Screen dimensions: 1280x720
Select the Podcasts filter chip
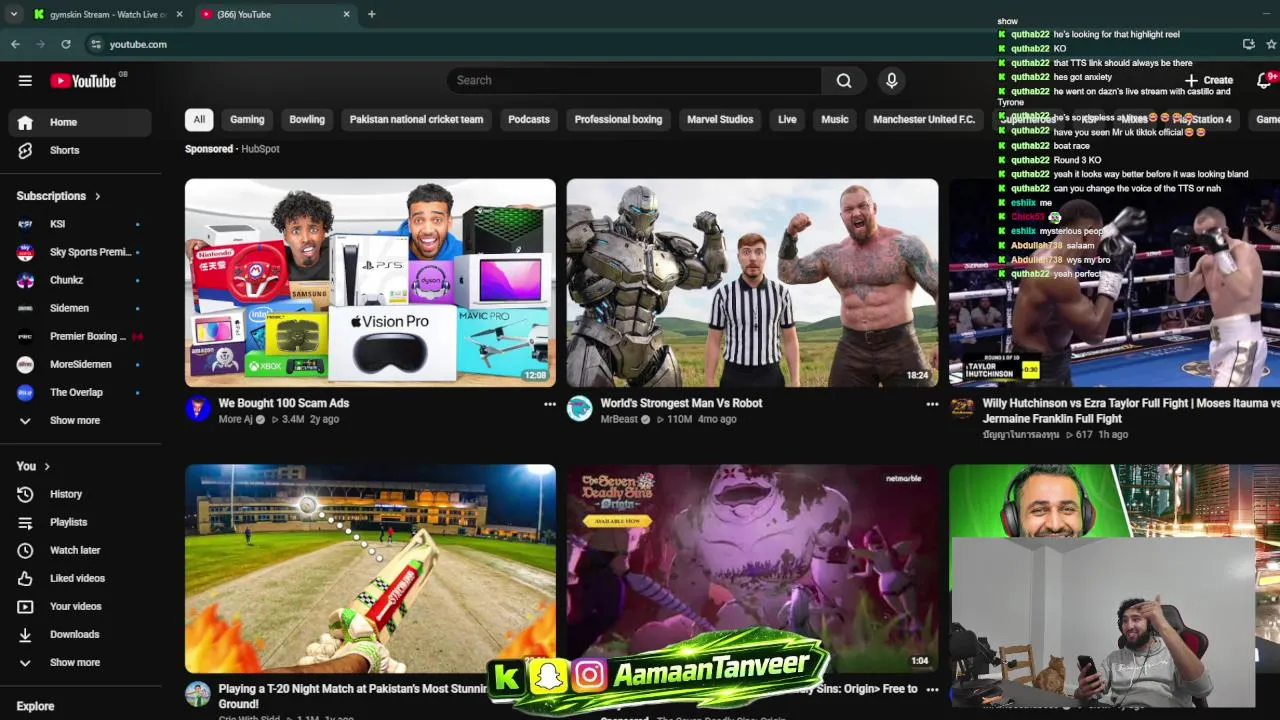pyautogui.click(x=529, y=119)
